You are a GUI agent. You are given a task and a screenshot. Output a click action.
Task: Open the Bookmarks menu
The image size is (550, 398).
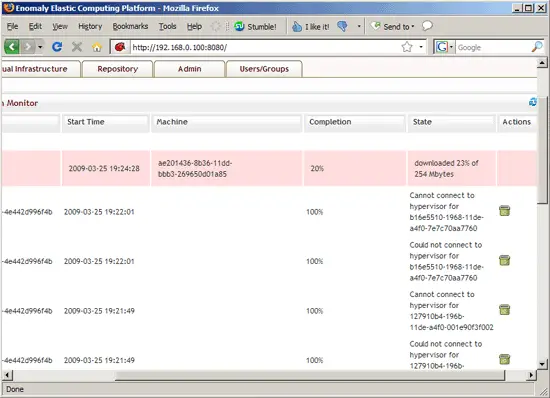tap(130, 26)
